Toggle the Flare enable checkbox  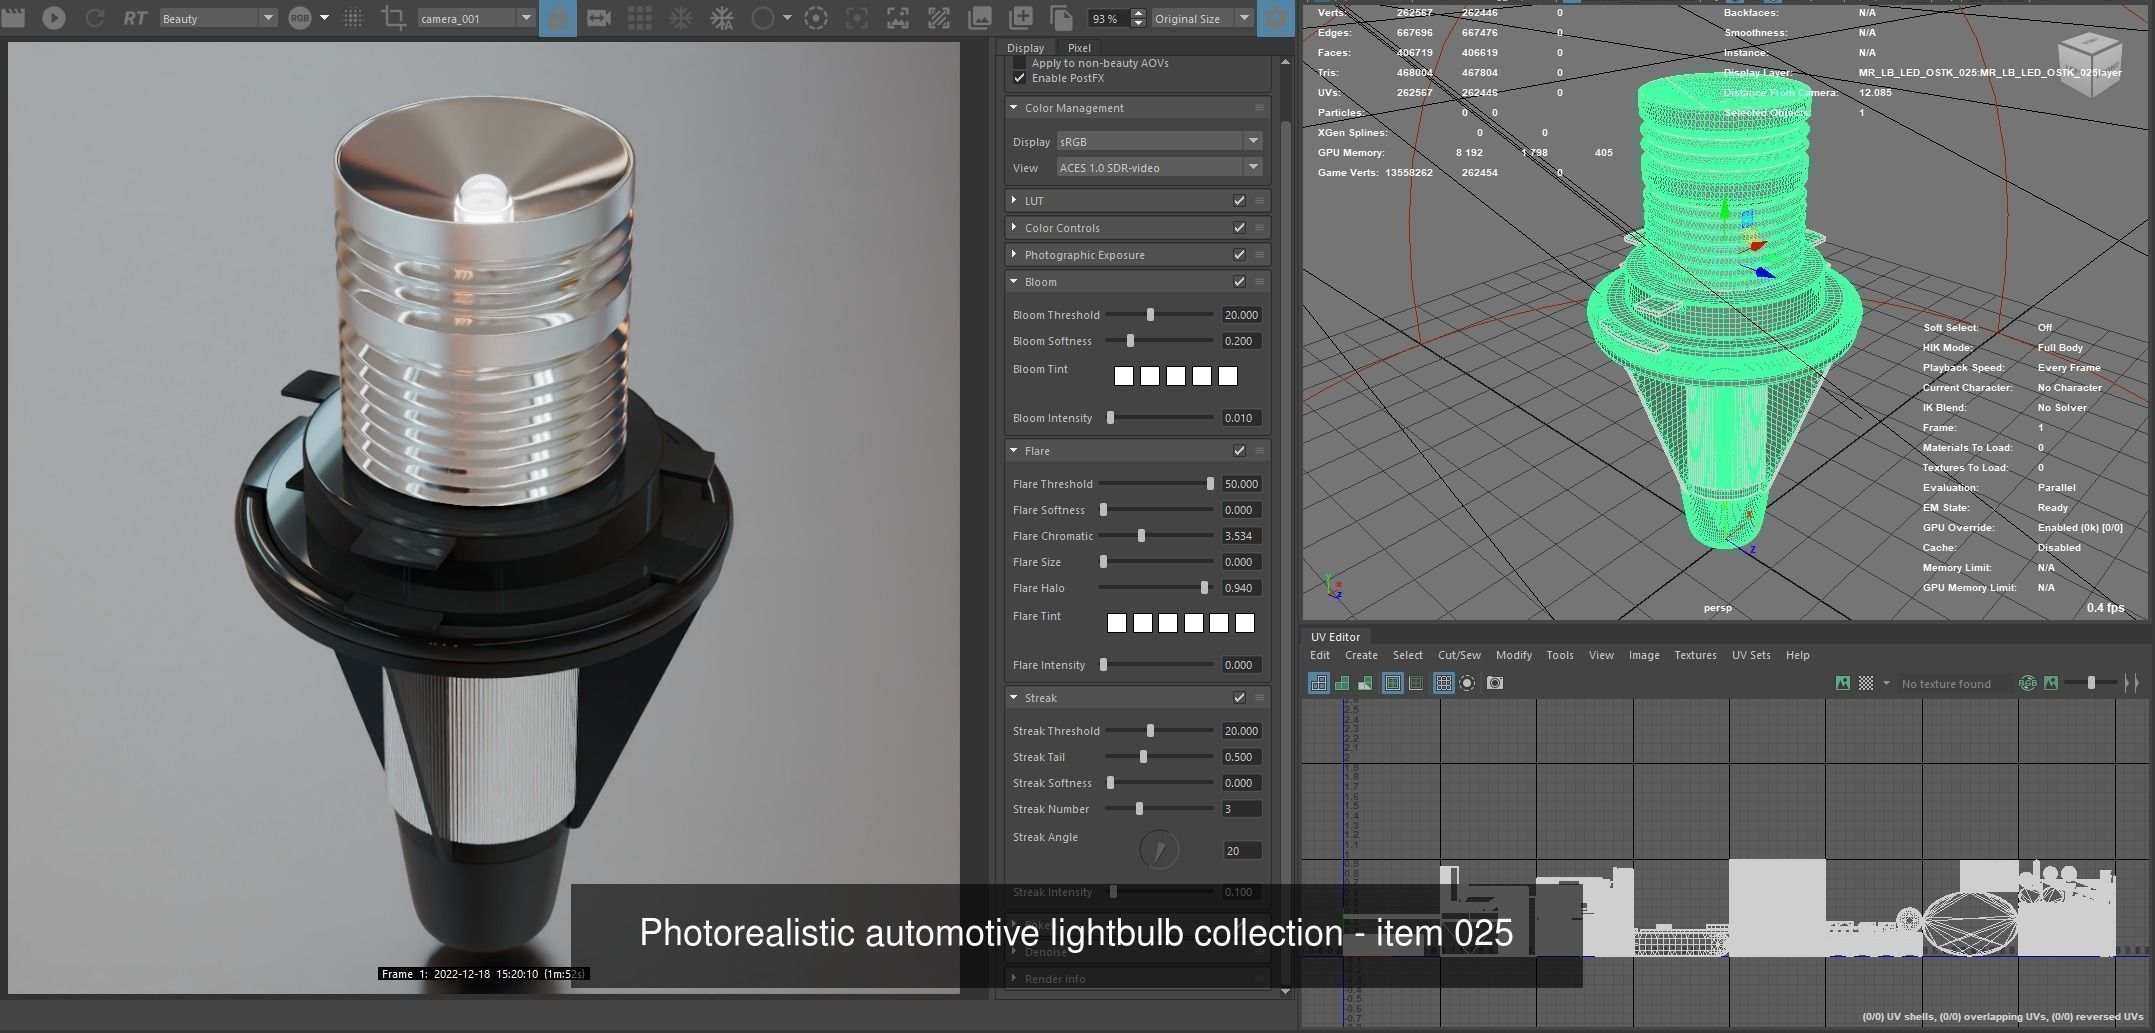click(1239, 451)
